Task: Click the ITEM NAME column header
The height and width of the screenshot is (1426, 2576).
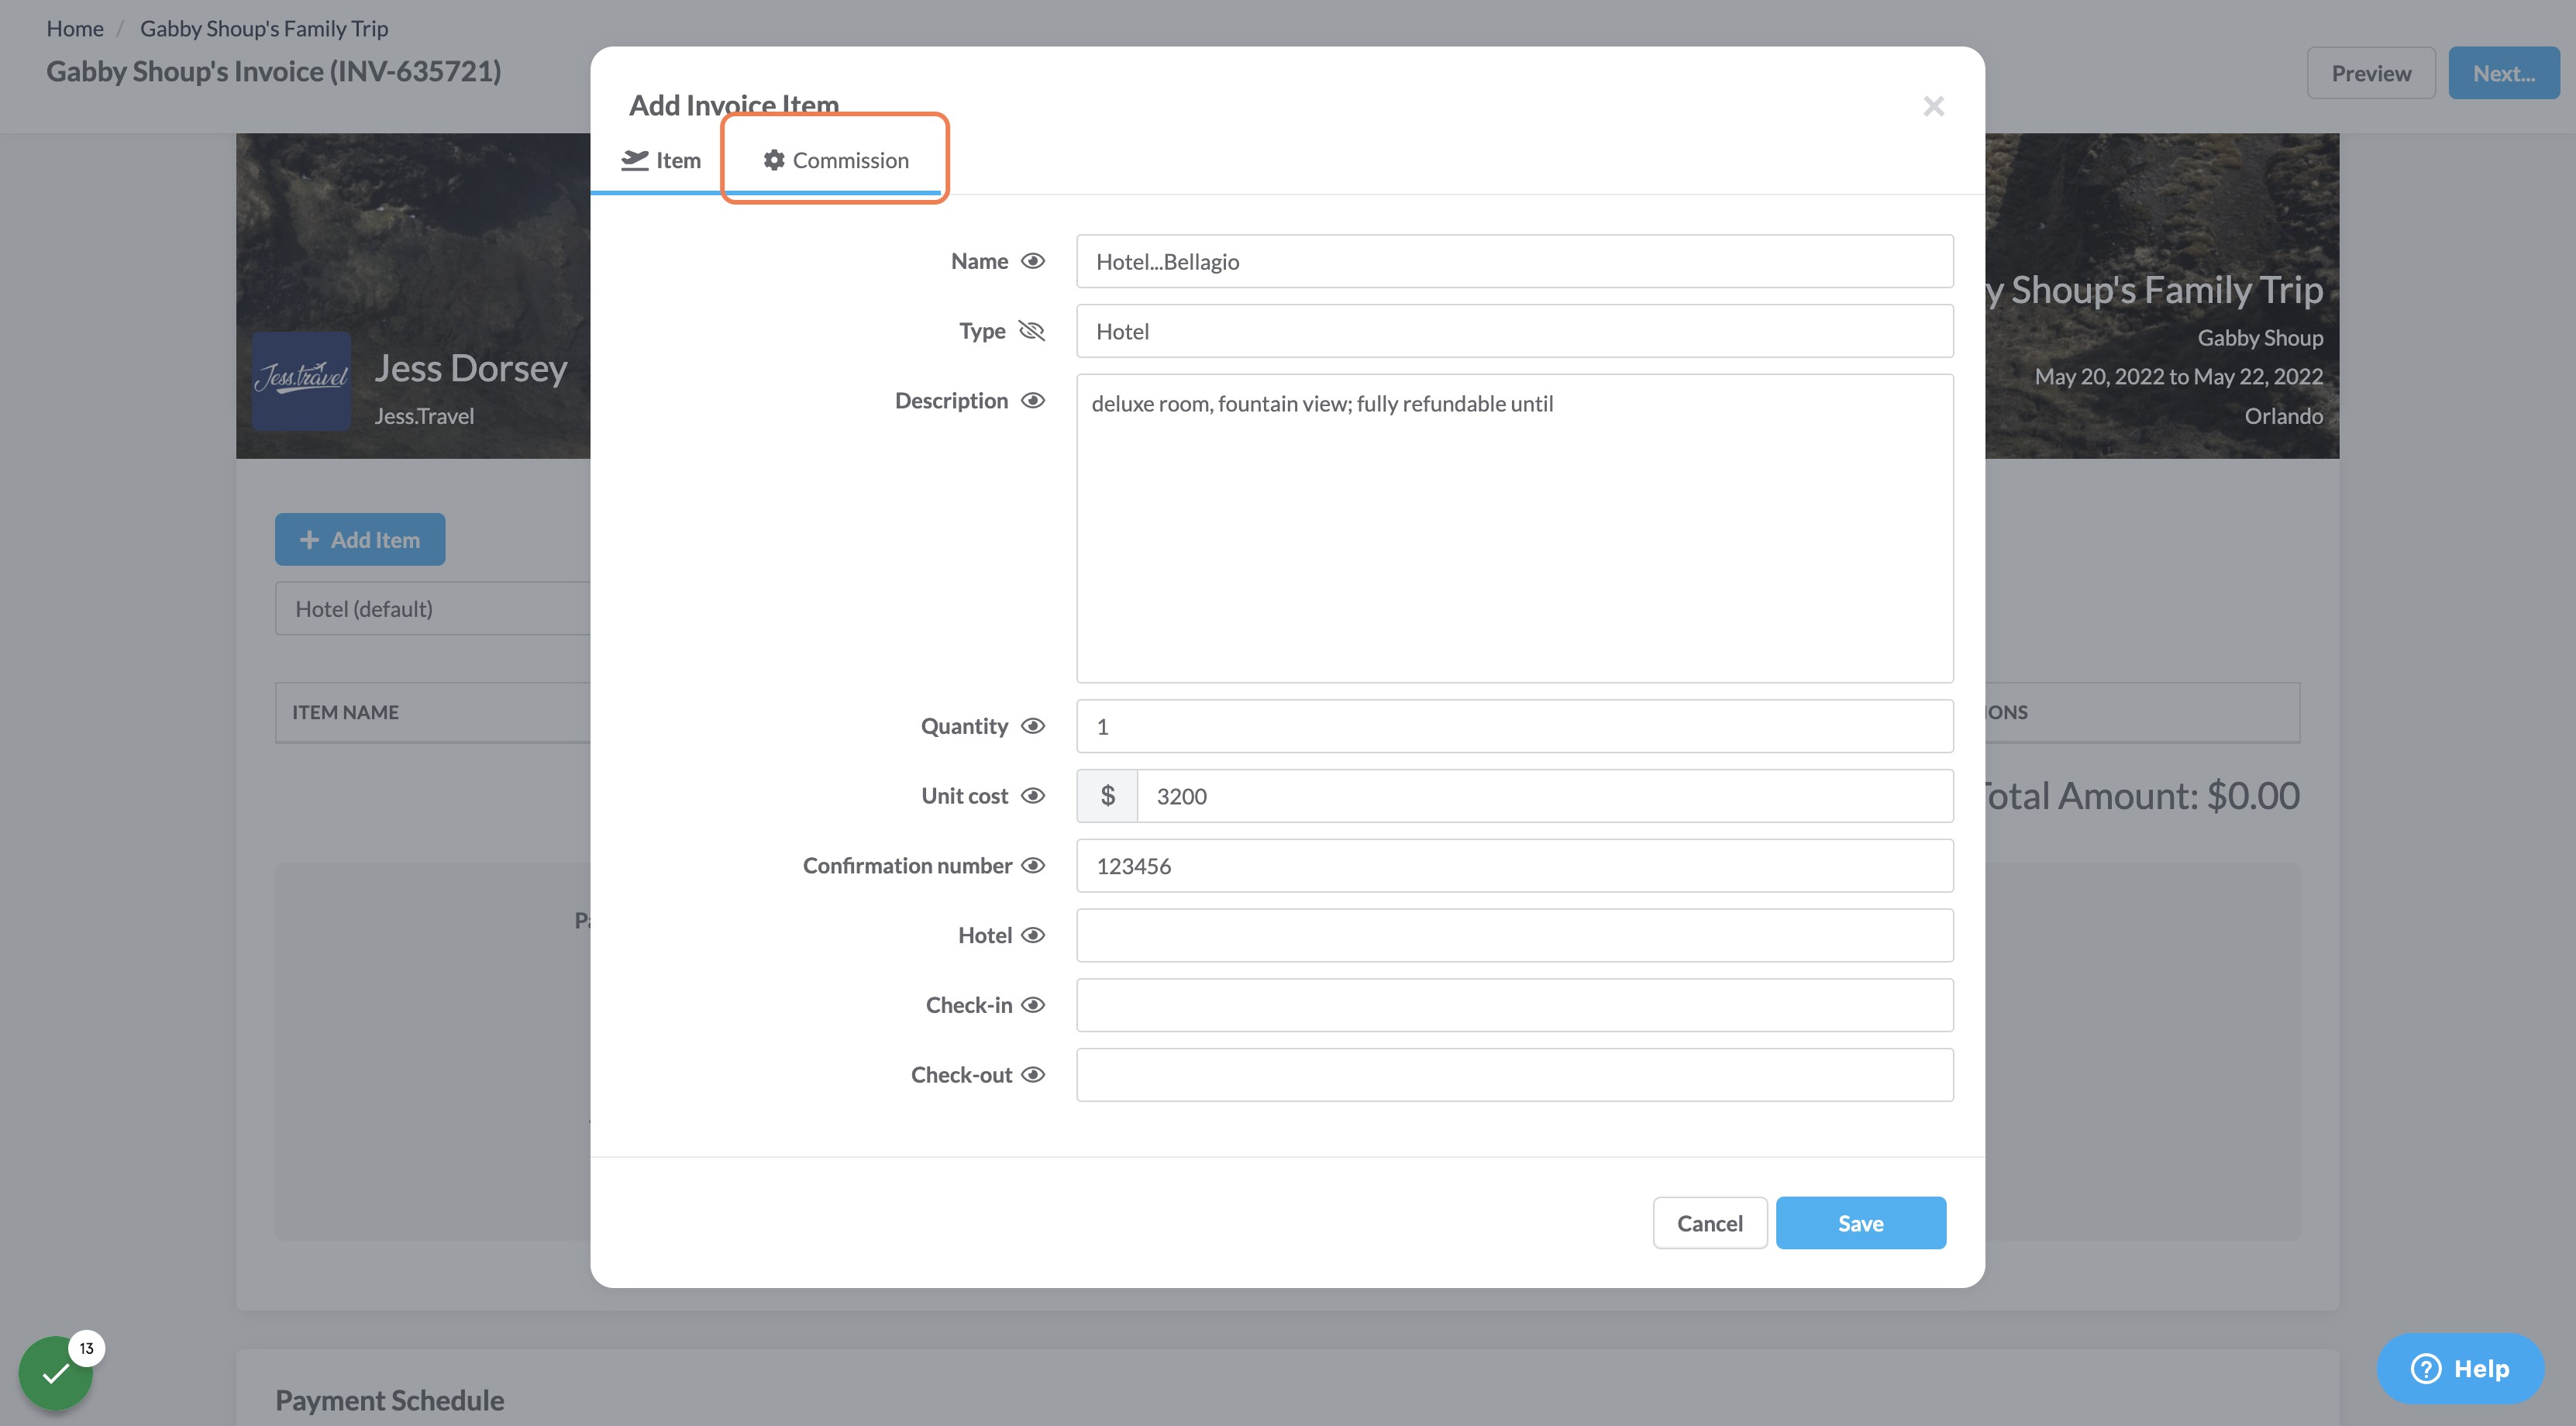Action: [345, 712]
